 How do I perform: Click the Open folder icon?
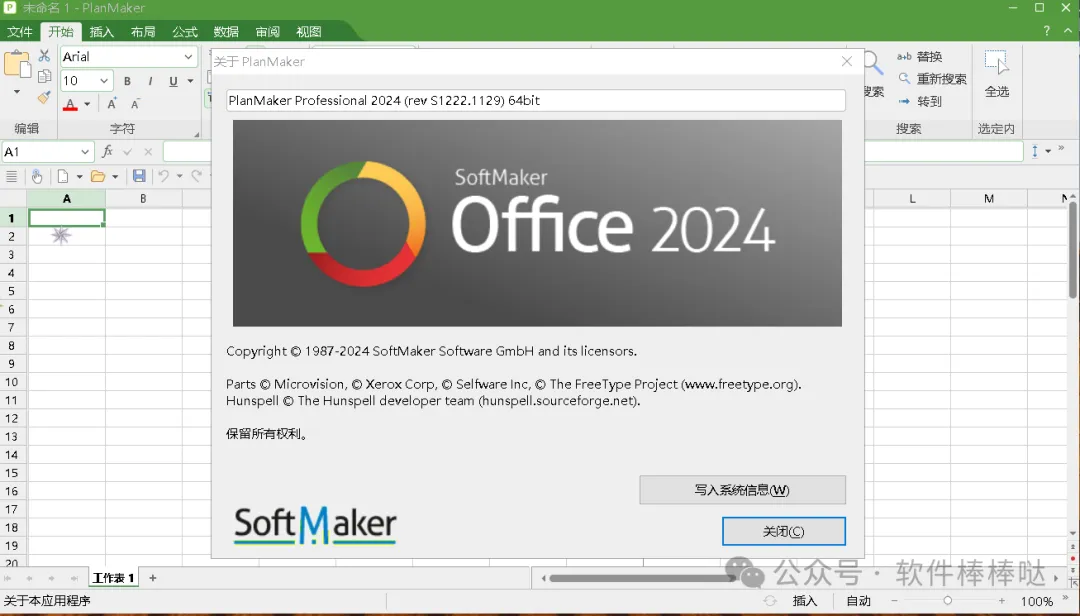[98, 176]
